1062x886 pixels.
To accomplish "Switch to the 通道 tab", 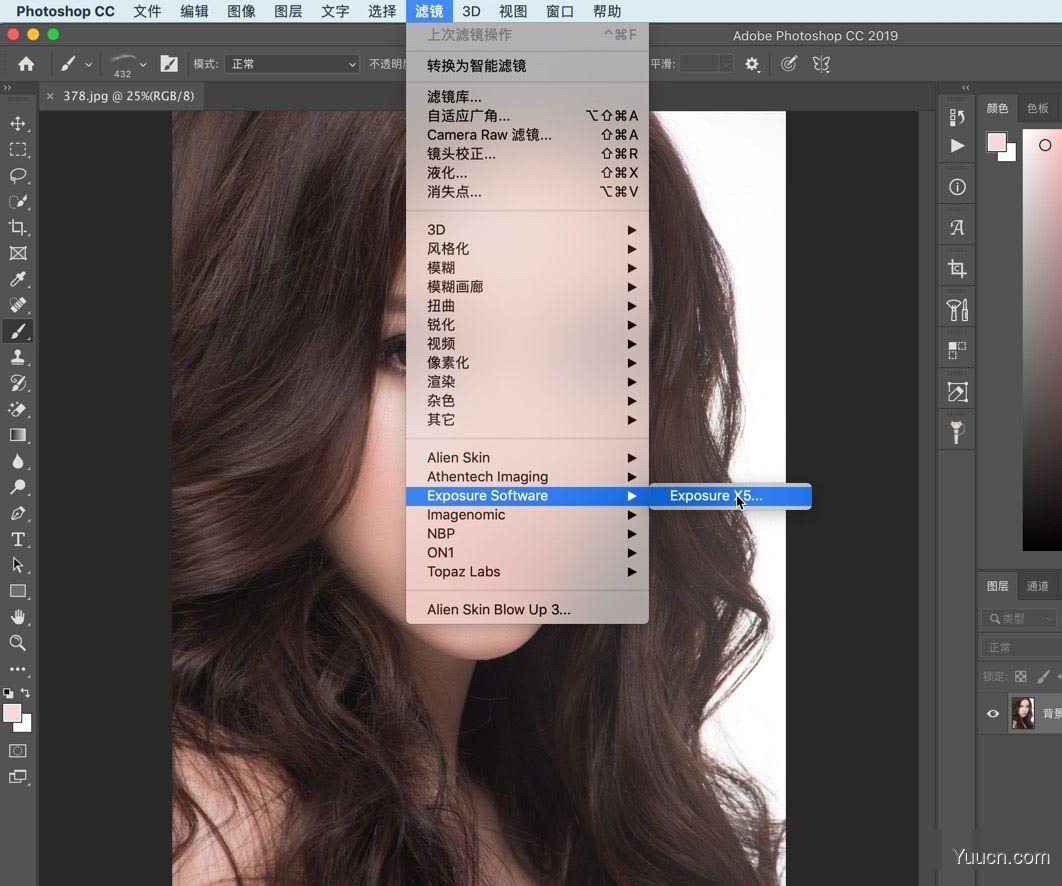I will click(x=1037, y=586).
